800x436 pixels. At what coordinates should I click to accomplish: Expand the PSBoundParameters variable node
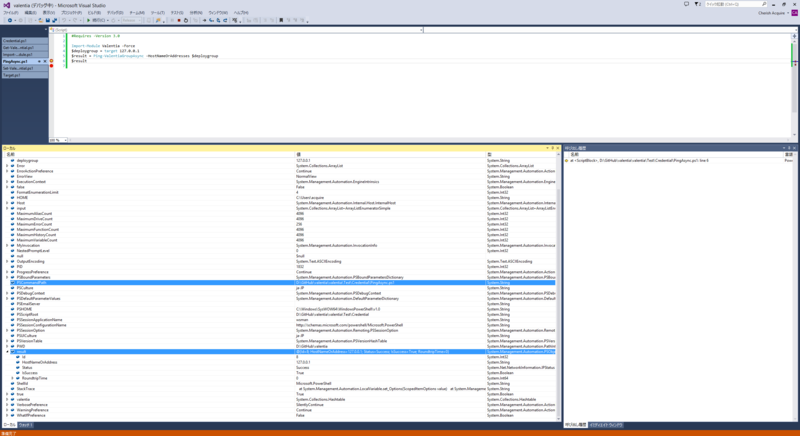7,277
